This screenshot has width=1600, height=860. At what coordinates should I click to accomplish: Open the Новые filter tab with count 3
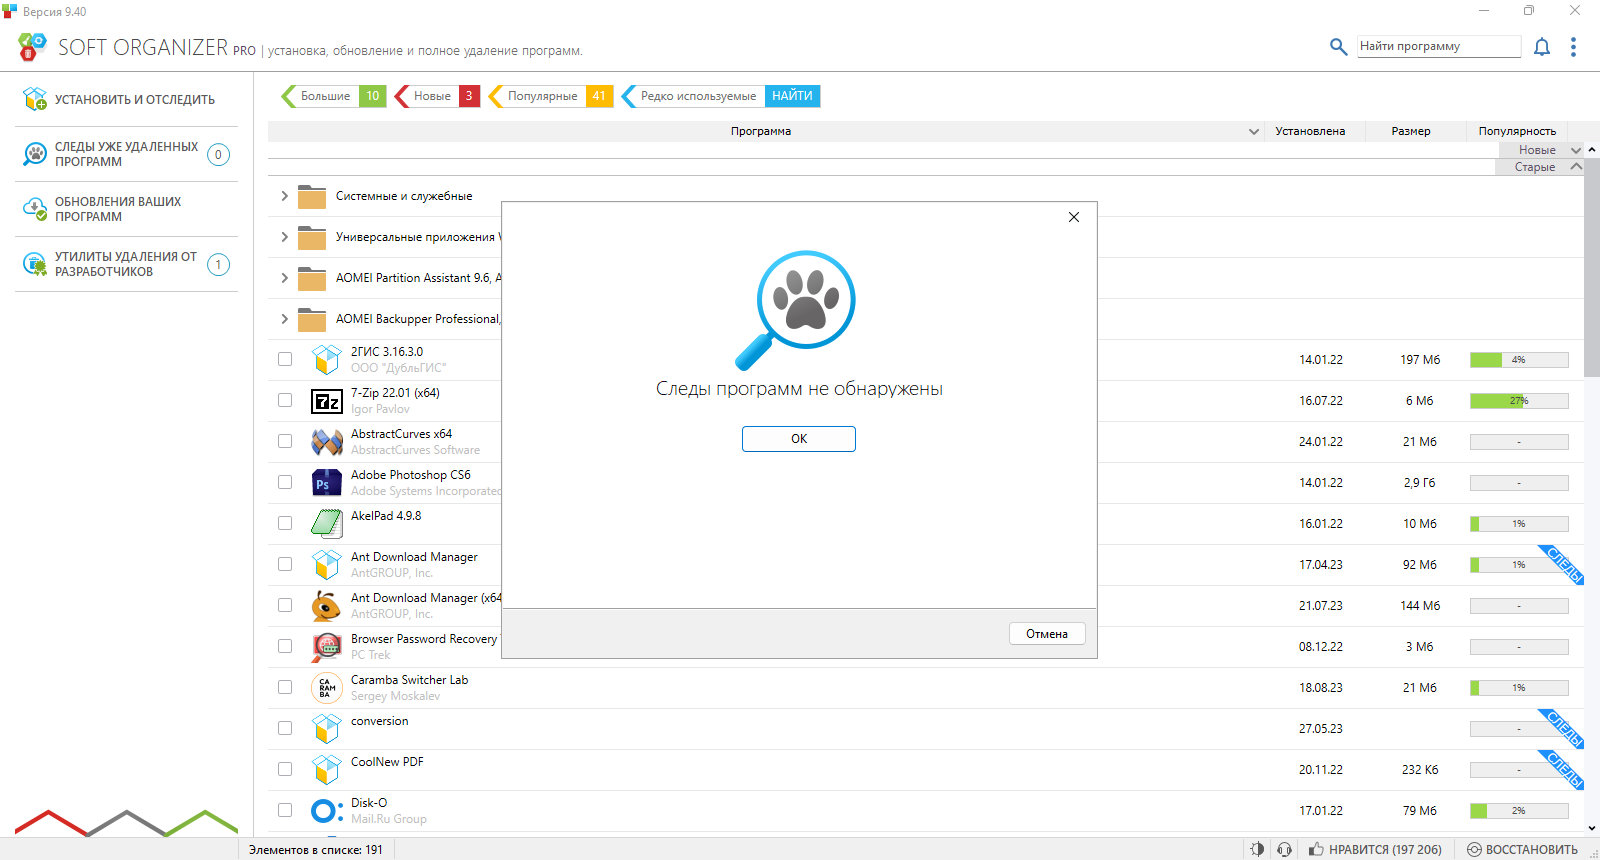click(x=437, y=96)
